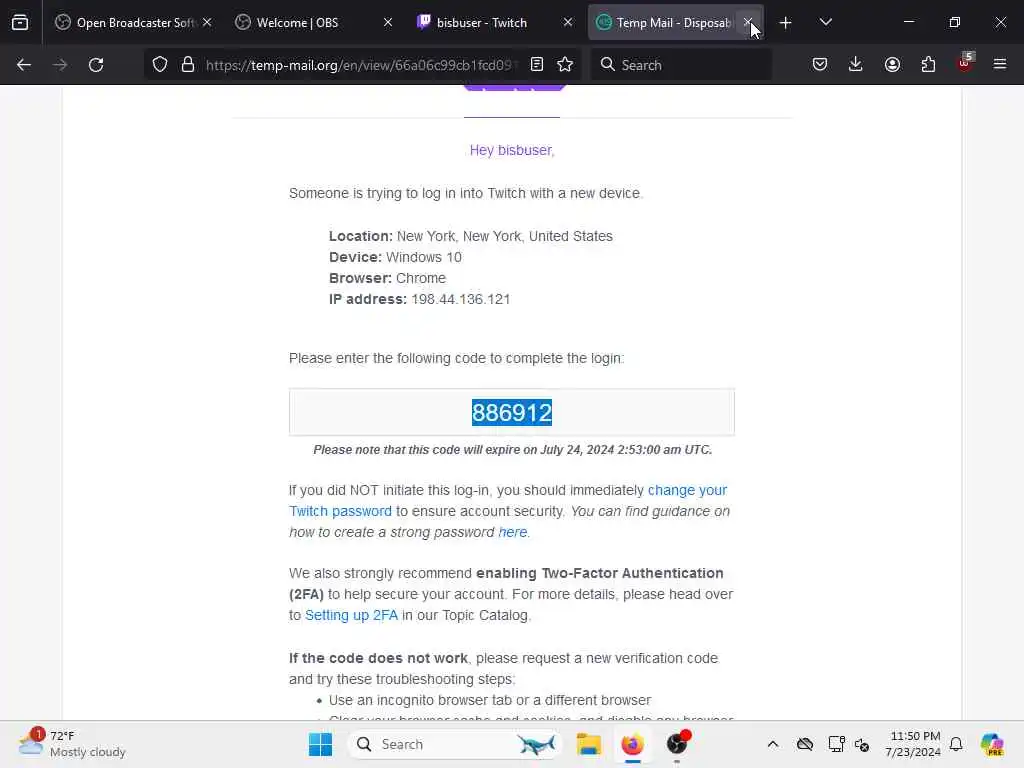Switch to Welcome | OBS tab

(313, 22)
